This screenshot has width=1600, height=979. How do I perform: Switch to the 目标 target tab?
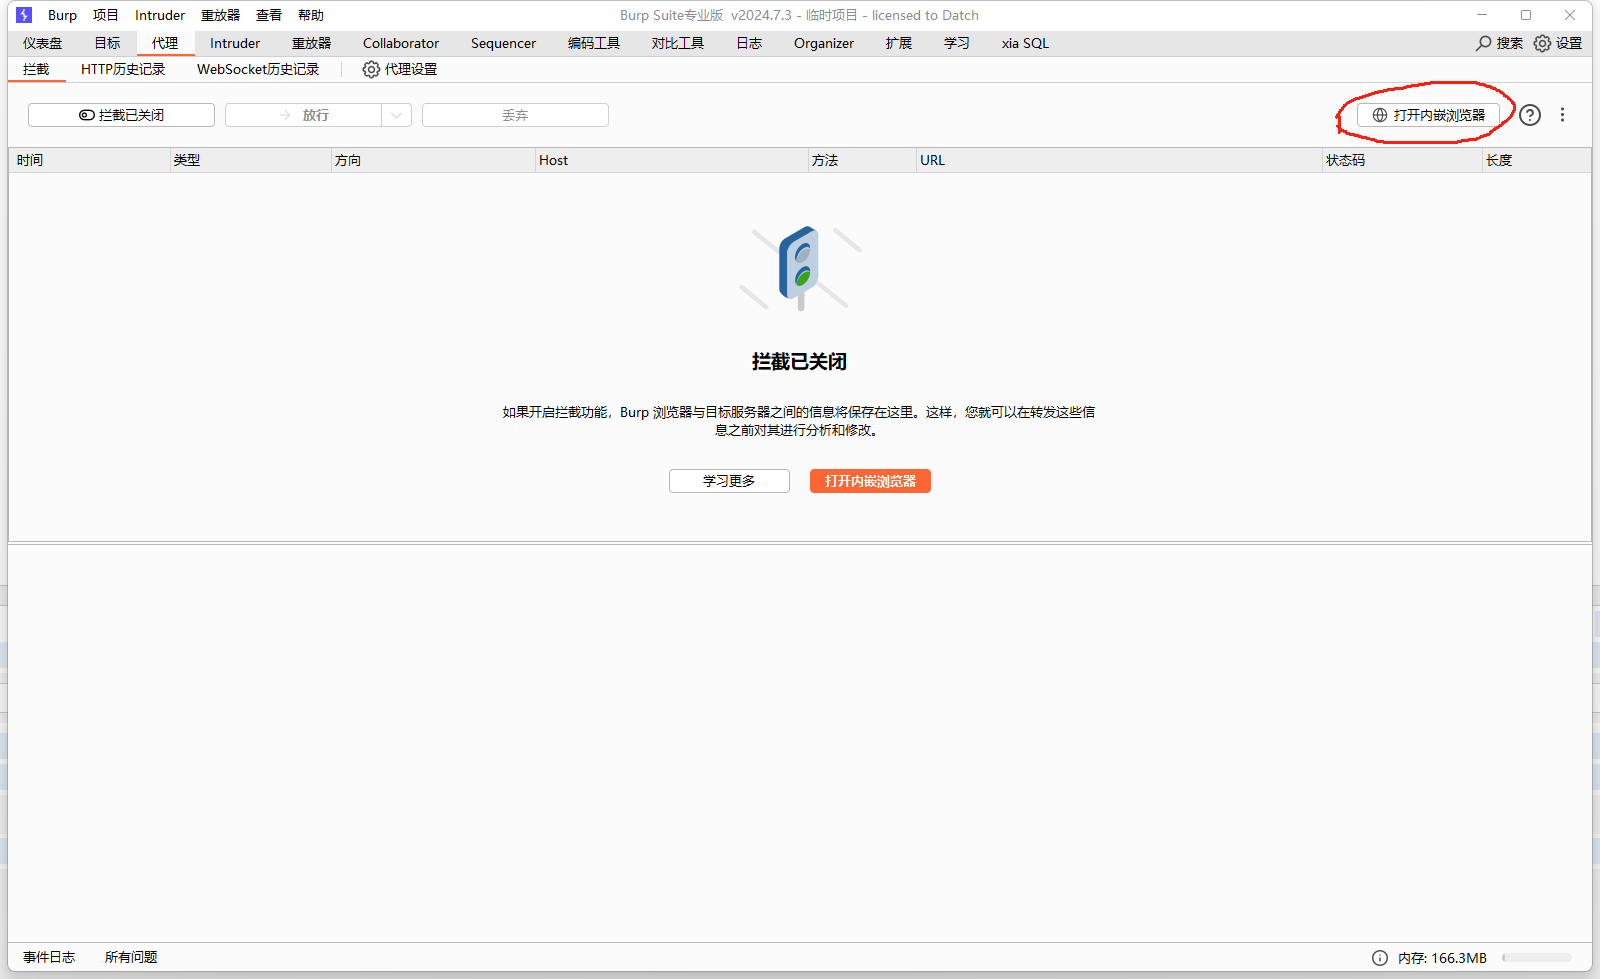pyautogui.click(x=107, y=43)
